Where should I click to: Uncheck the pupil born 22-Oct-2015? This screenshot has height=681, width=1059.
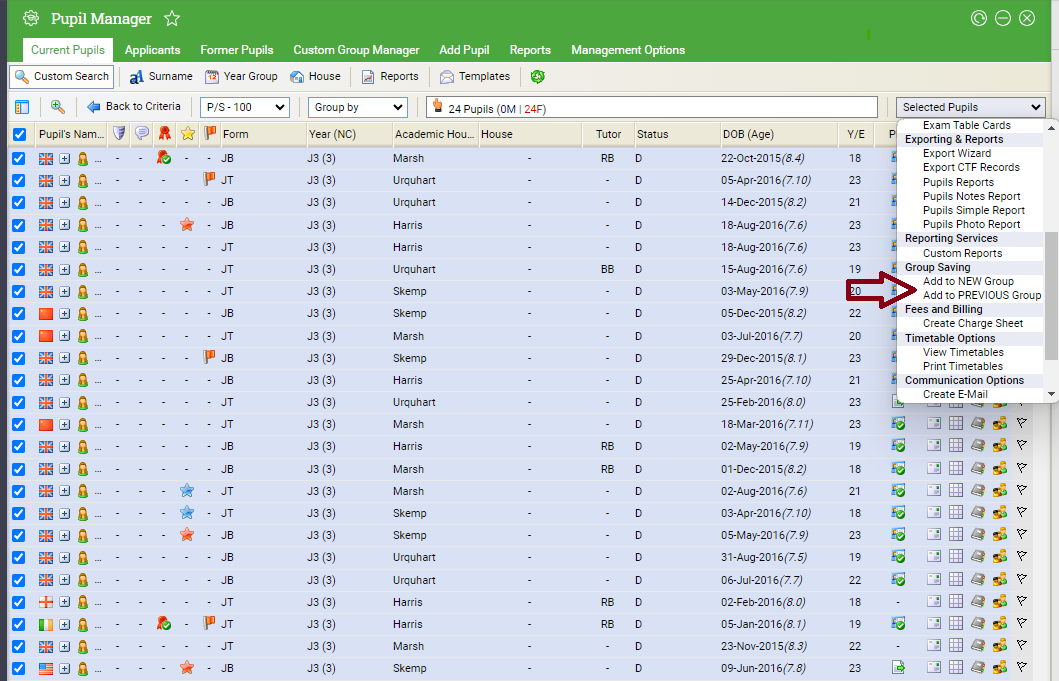point(18,158)
